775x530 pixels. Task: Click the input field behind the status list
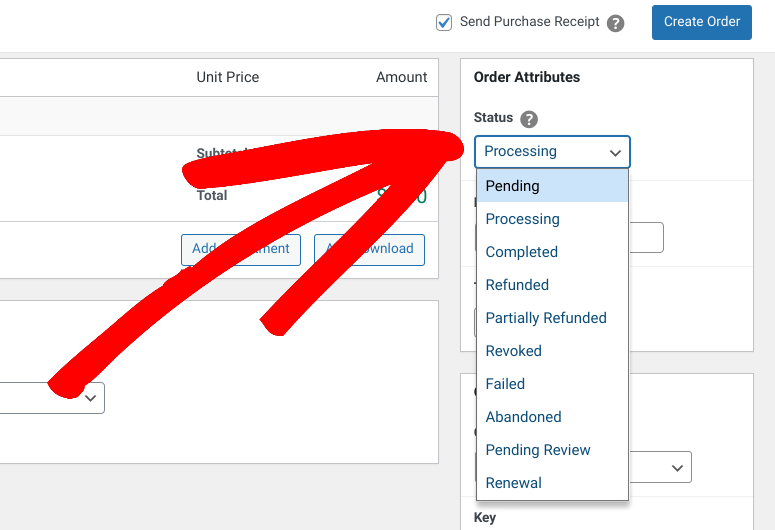tap(646, 238)
